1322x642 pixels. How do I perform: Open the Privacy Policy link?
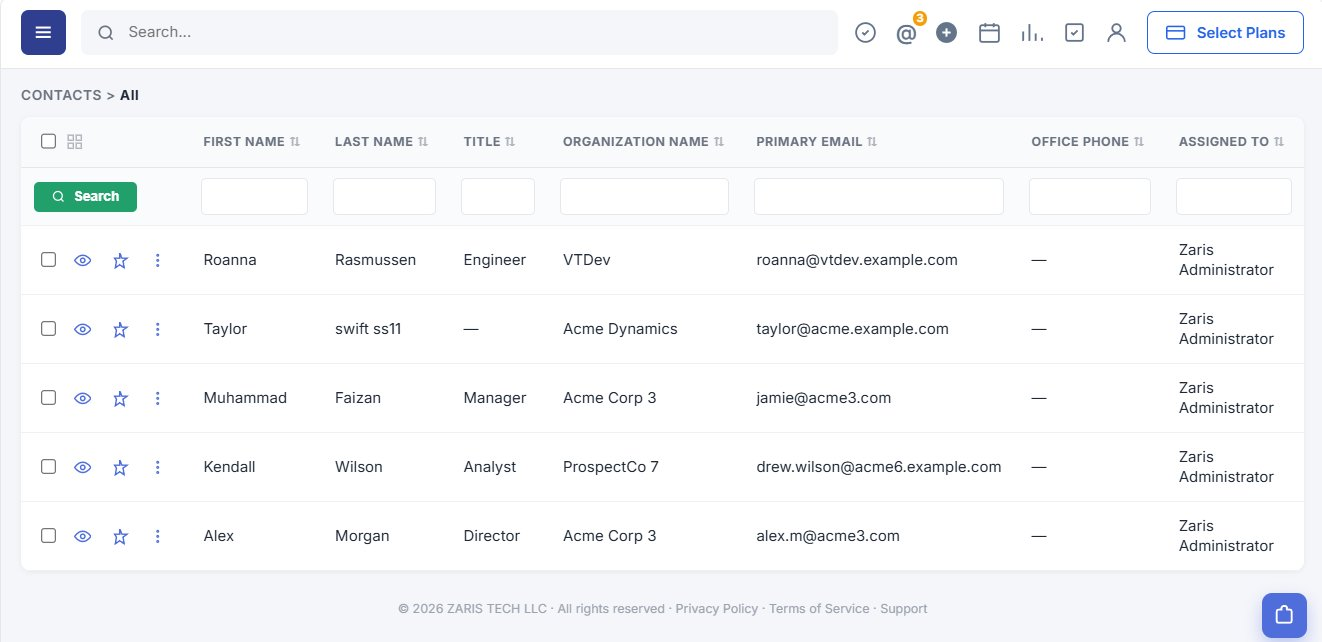tap(716, 609)
